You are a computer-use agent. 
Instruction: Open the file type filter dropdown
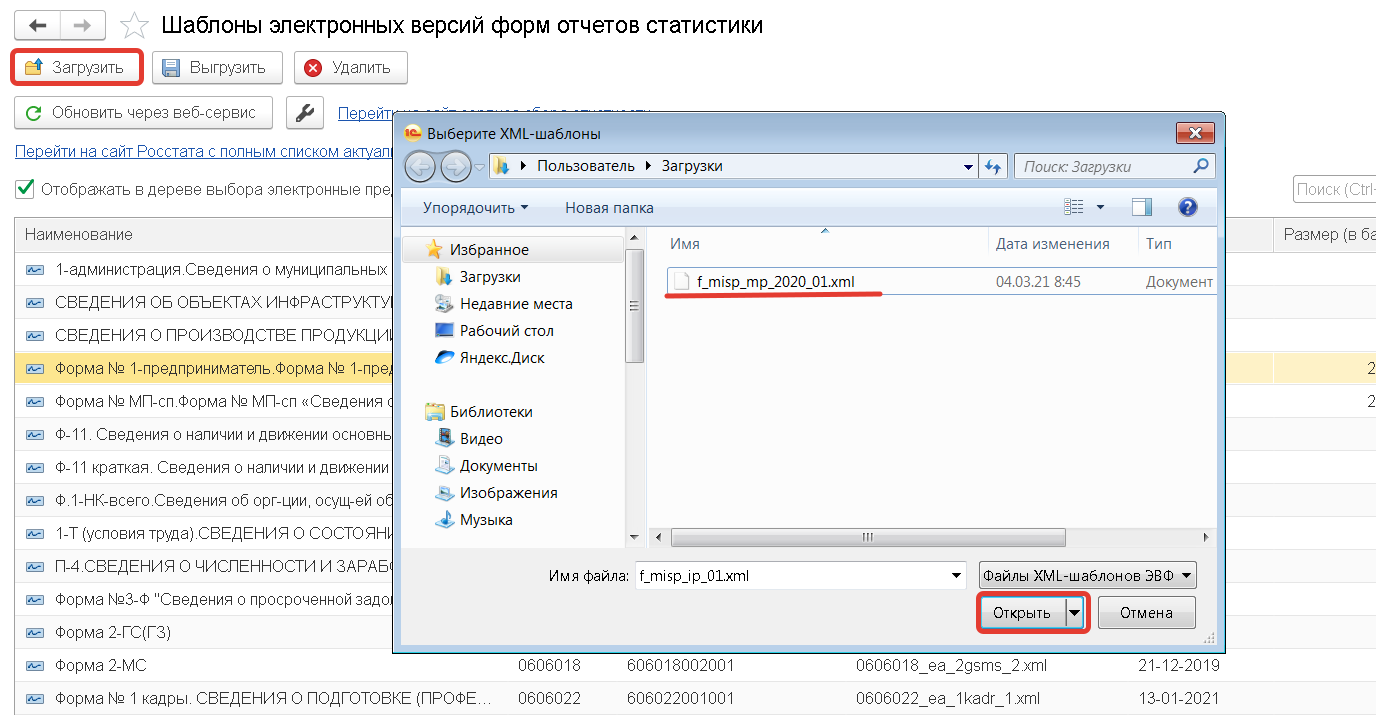(1087, 575)
